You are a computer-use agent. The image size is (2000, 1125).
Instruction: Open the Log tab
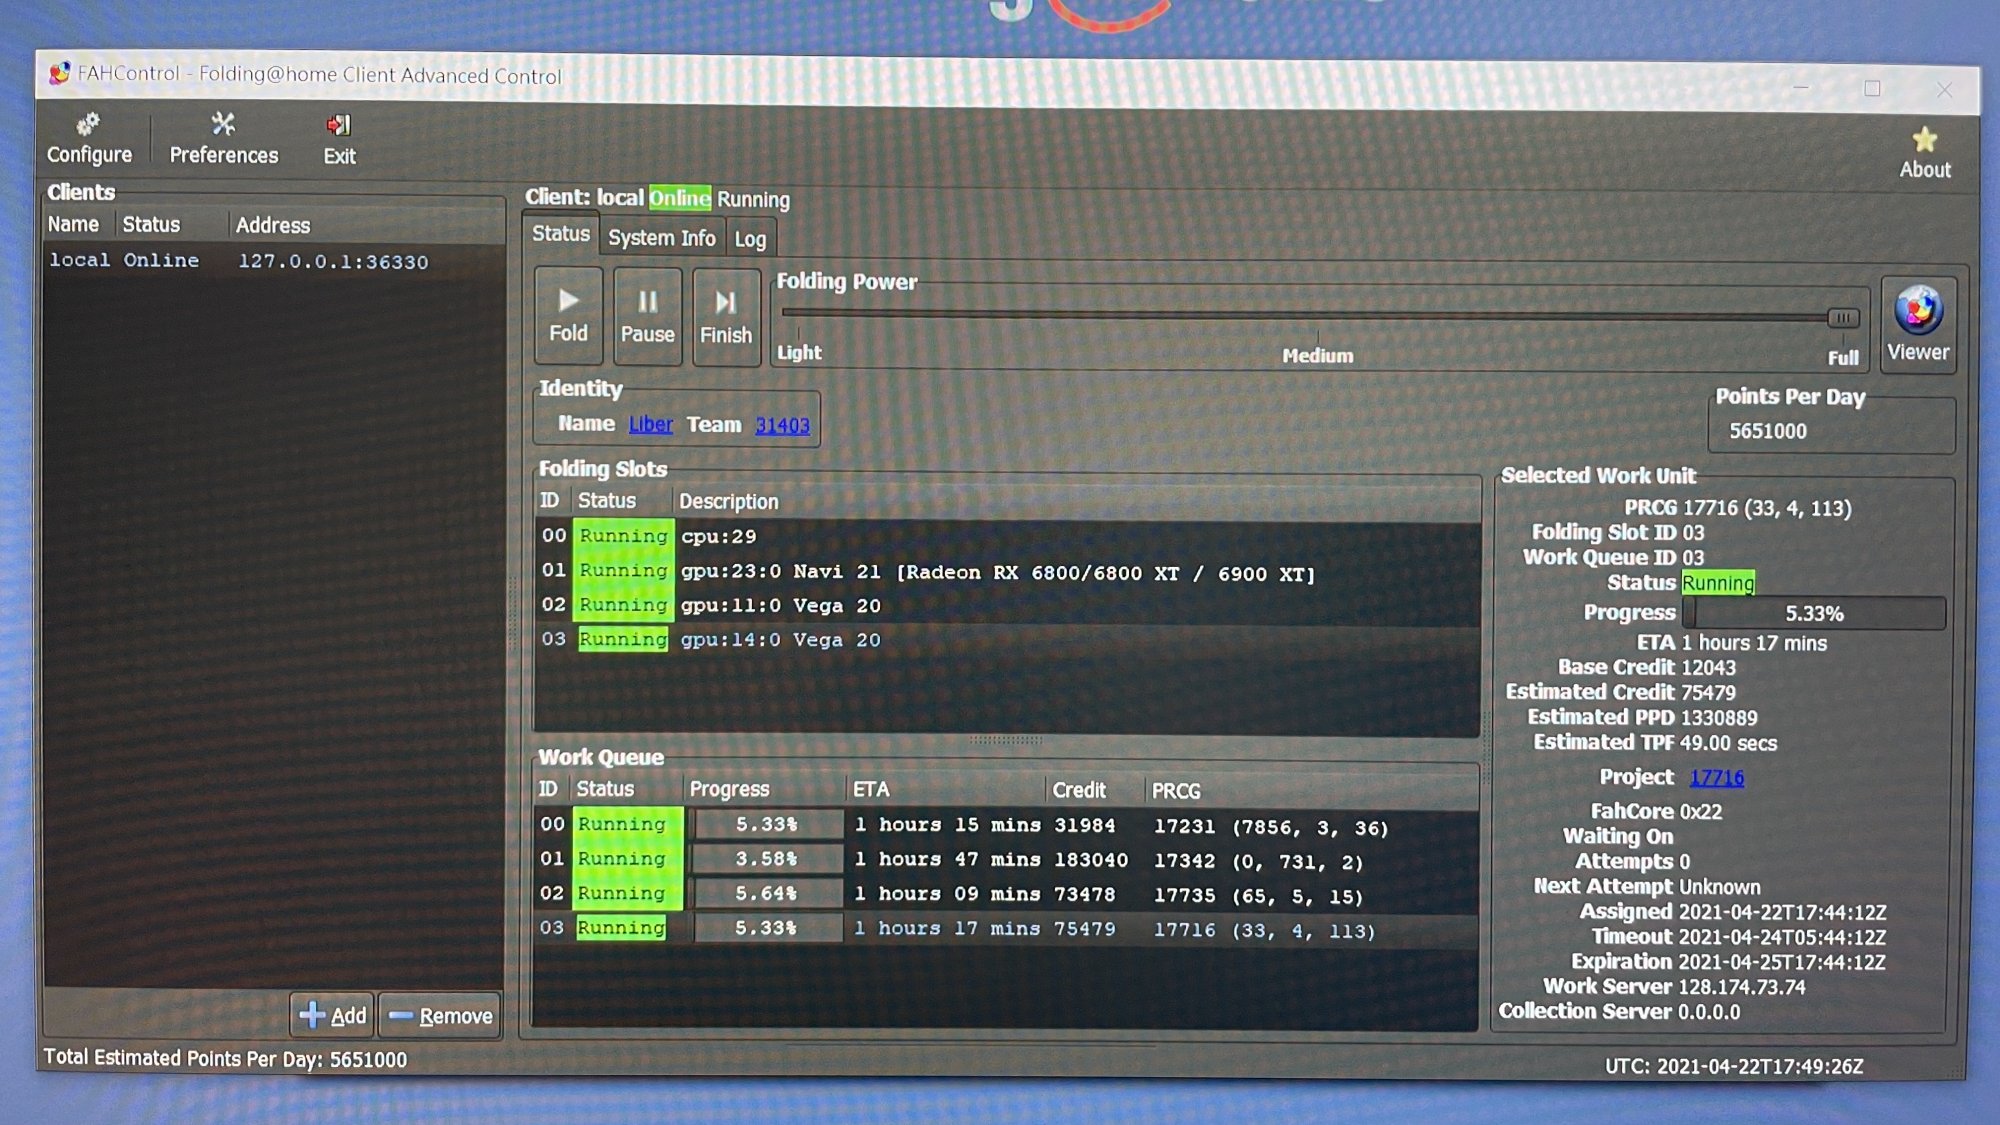pyautogui.click(x=750, y=239)
